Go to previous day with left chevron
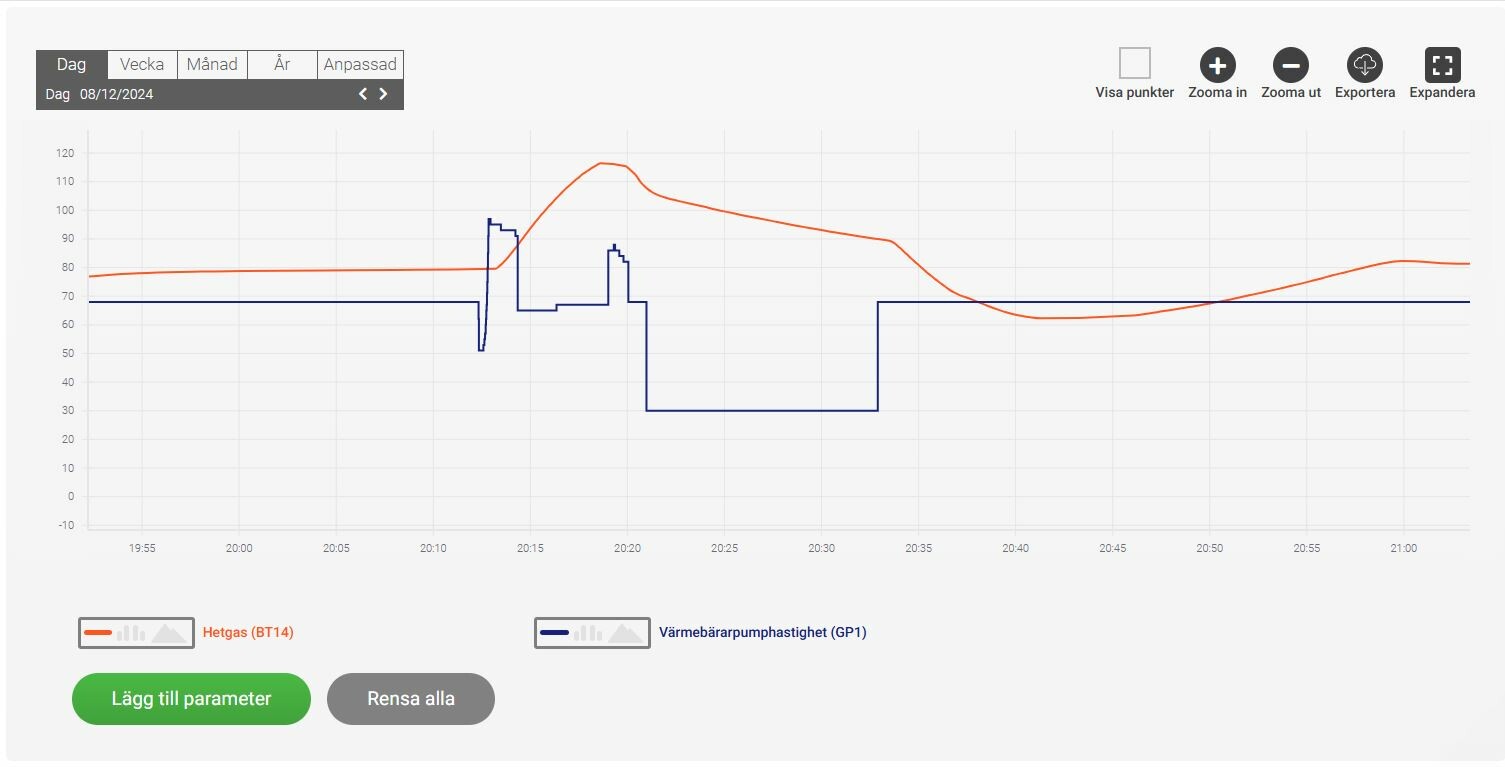The width and height of the screenshot is (1505, 767). point(363,94)
